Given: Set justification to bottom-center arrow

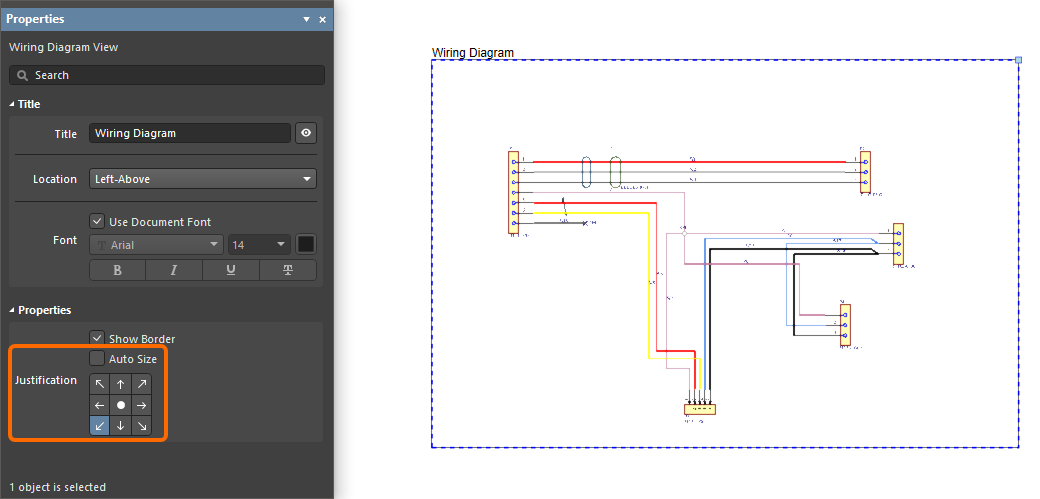Looking at the screenshot, I should 121,426.
